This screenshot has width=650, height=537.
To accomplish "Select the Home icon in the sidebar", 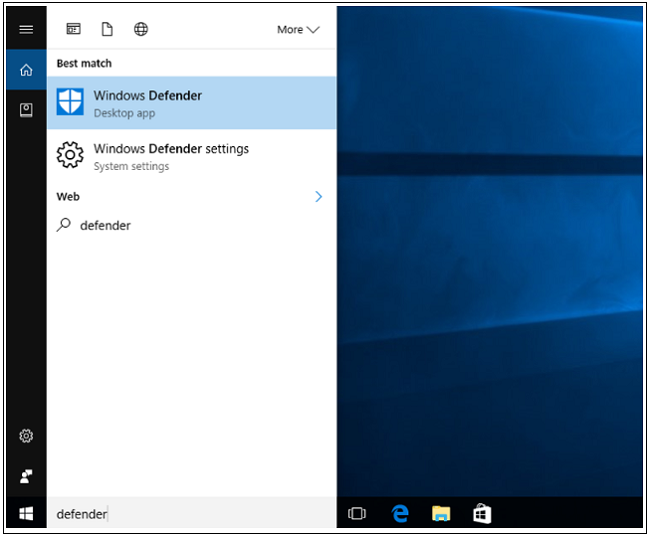I will tap(26, 70).
